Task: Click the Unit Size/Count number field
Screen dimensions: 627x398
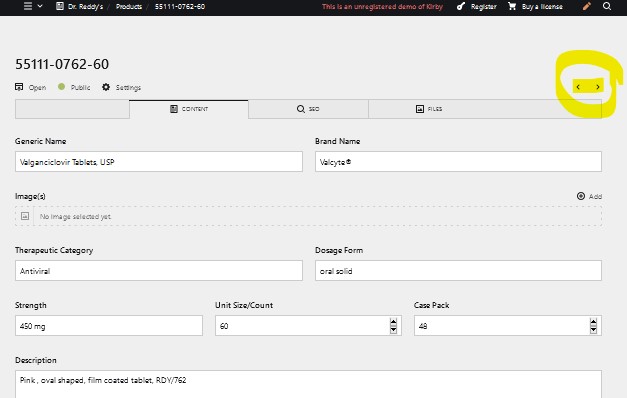Action: pyautogui.click(x=308, y=326)
